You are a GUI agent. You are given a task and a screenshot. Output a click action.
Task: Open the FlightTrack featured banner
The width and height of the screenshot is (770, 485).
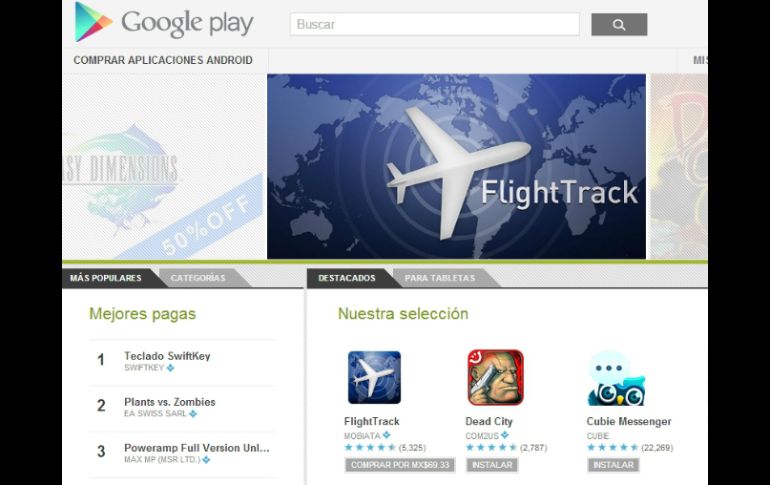pos(456,166)
